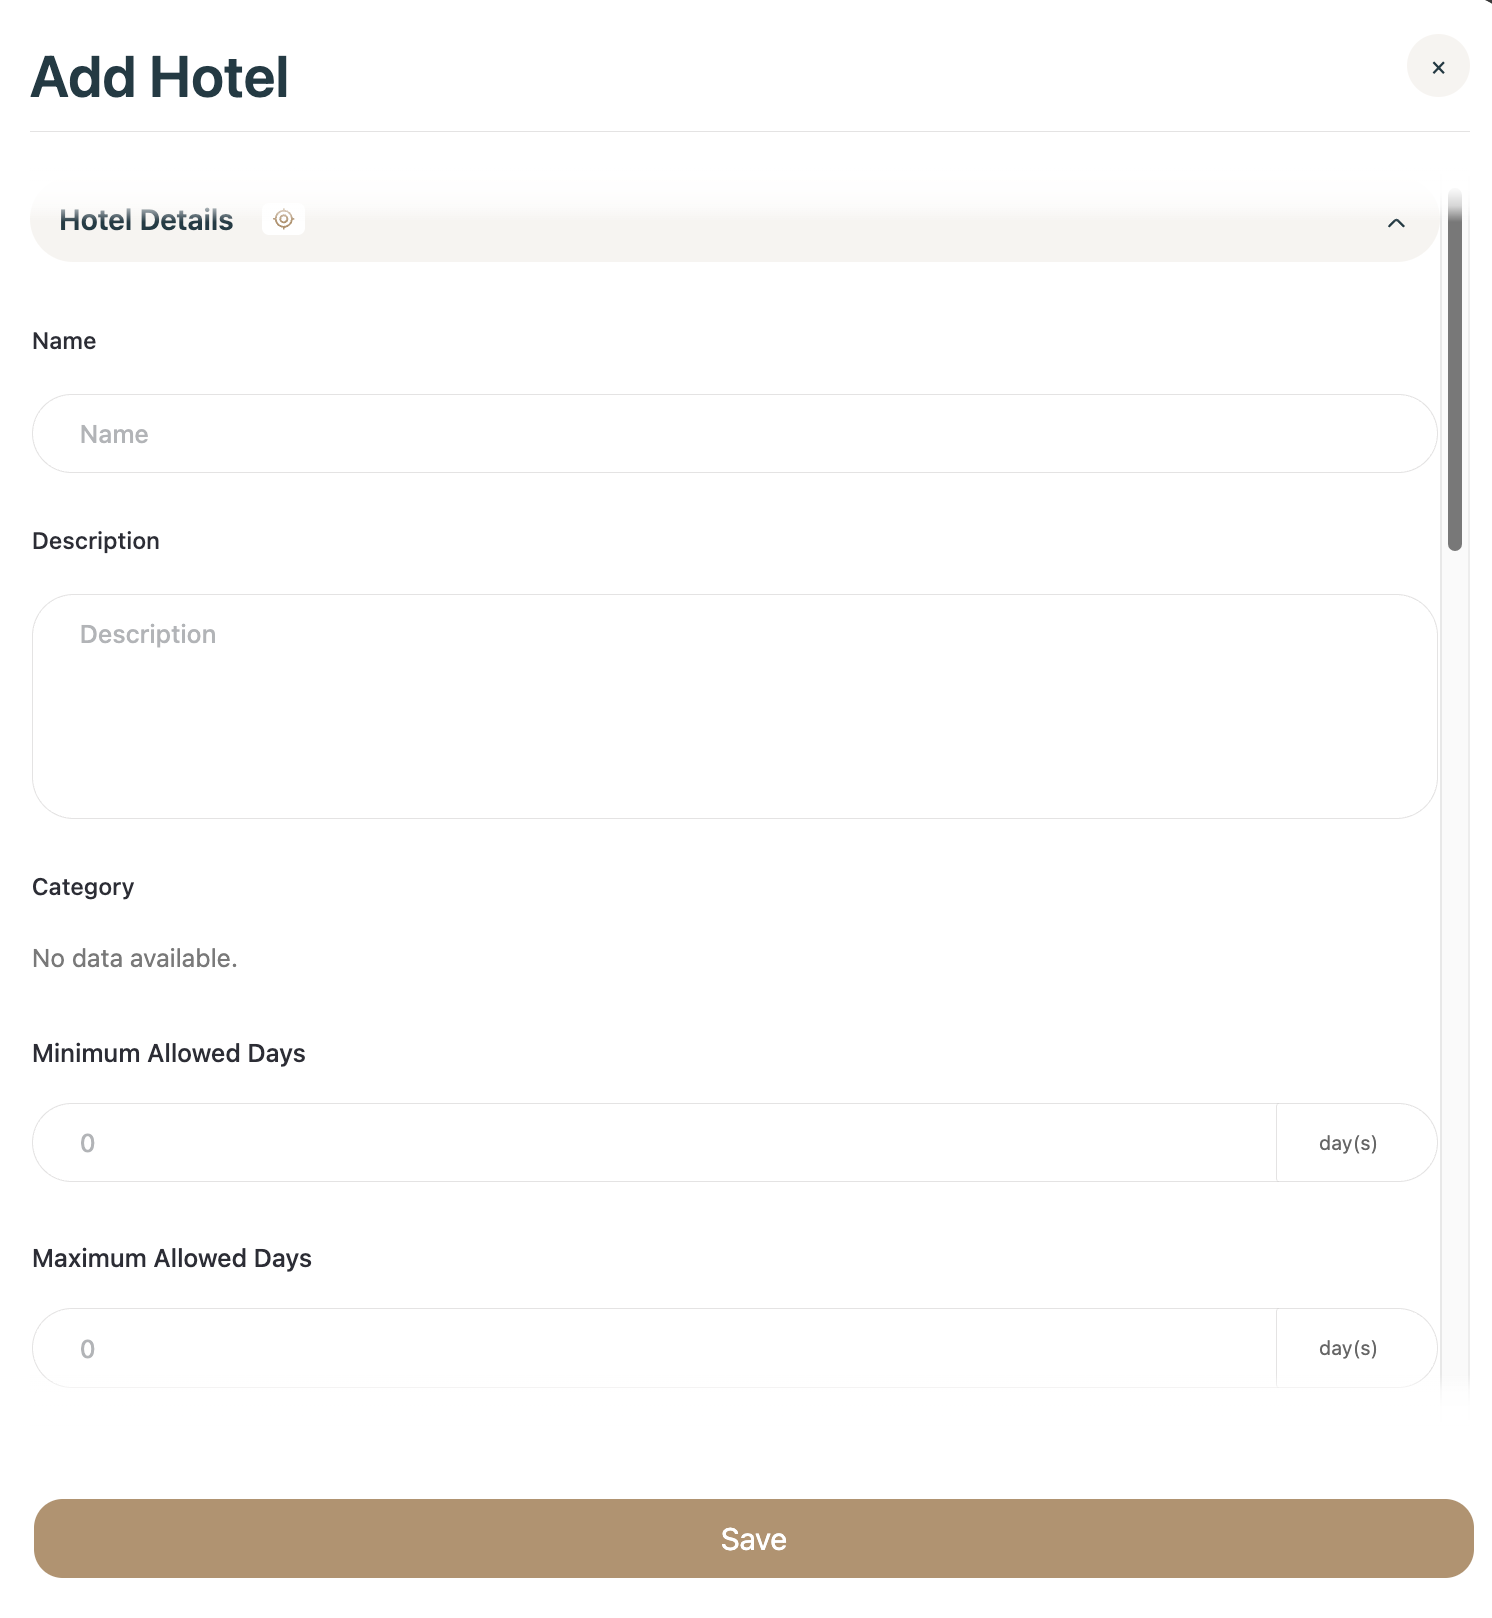Click inside the Description text area
1492x1618 pixels.
[734, 706]
